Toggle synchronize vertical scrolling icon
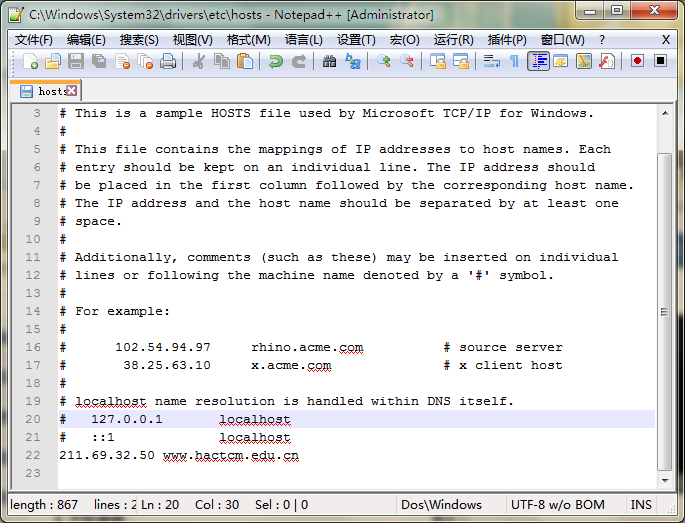This screenshot has width=685, height=523. (x=438, y=62)
